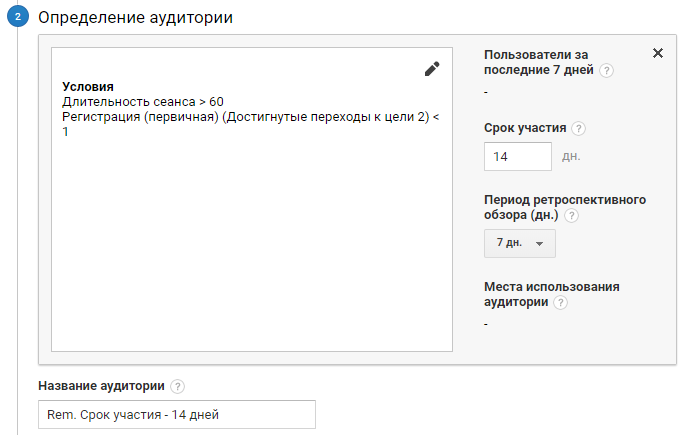The width and height of the screenshot is (685, 435).
Task: Open help for Пользователи за последние 7 дней
Action: (606, 70)
